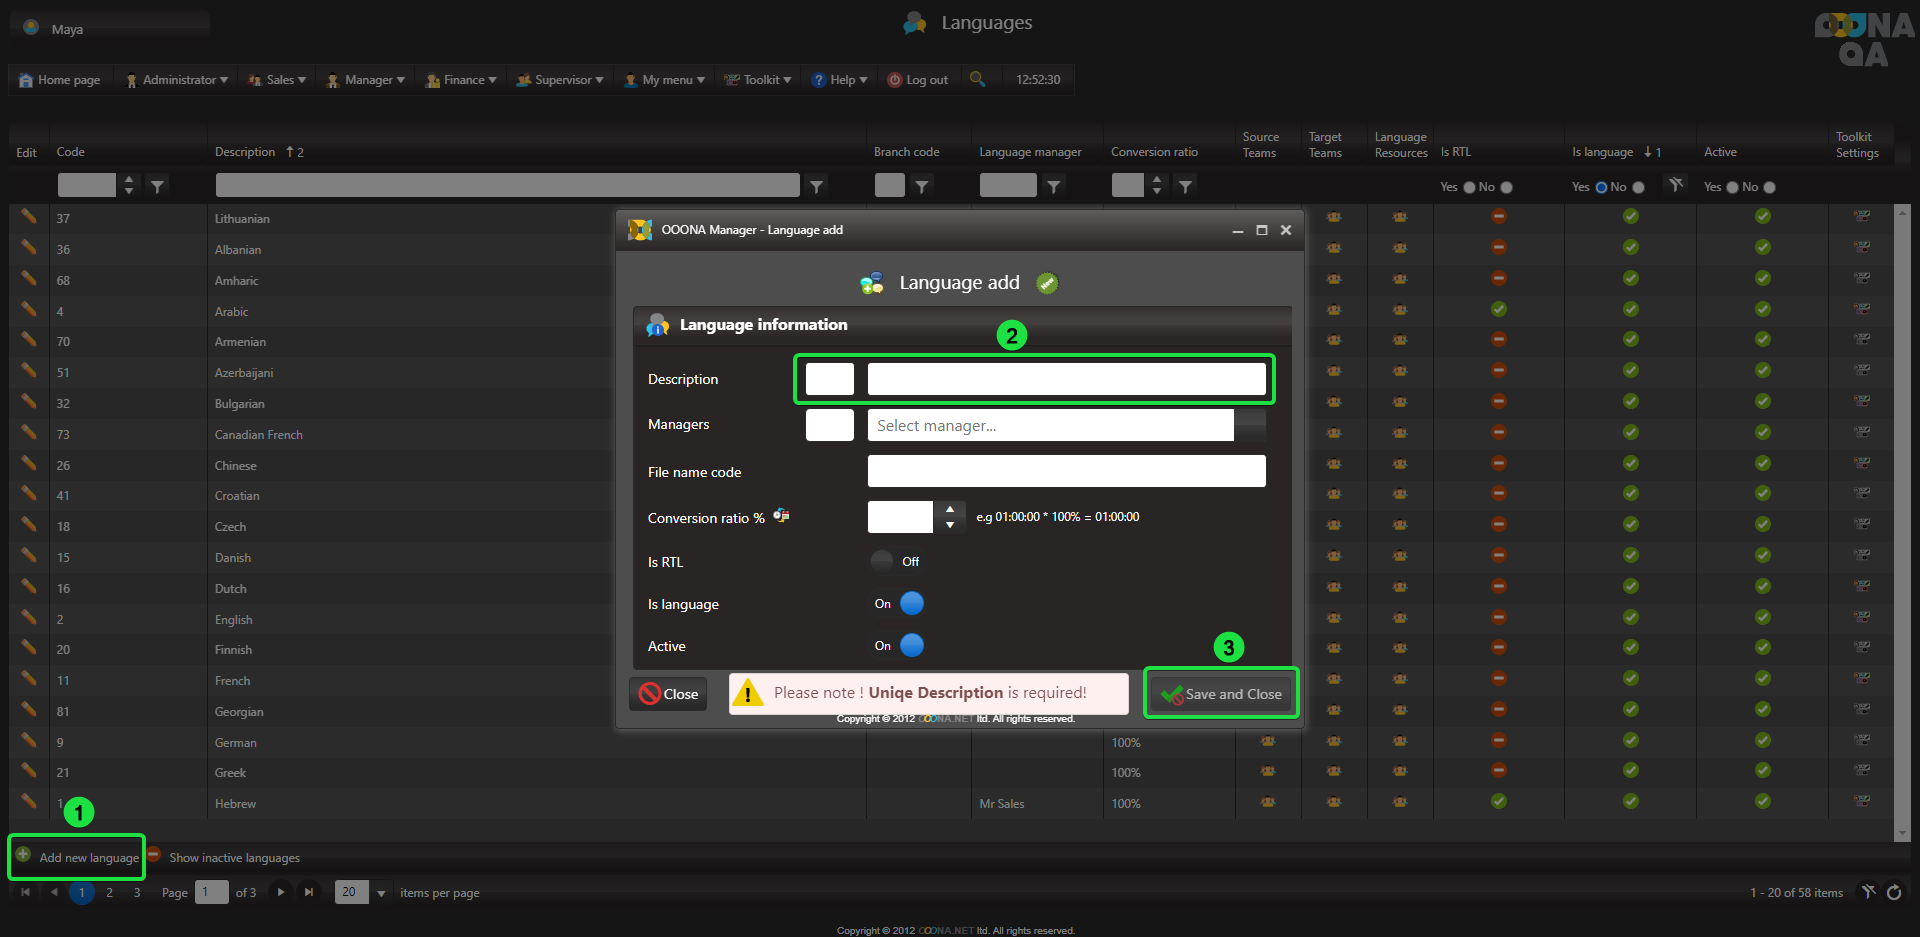Open the Administrator menu

coord(177,80)
